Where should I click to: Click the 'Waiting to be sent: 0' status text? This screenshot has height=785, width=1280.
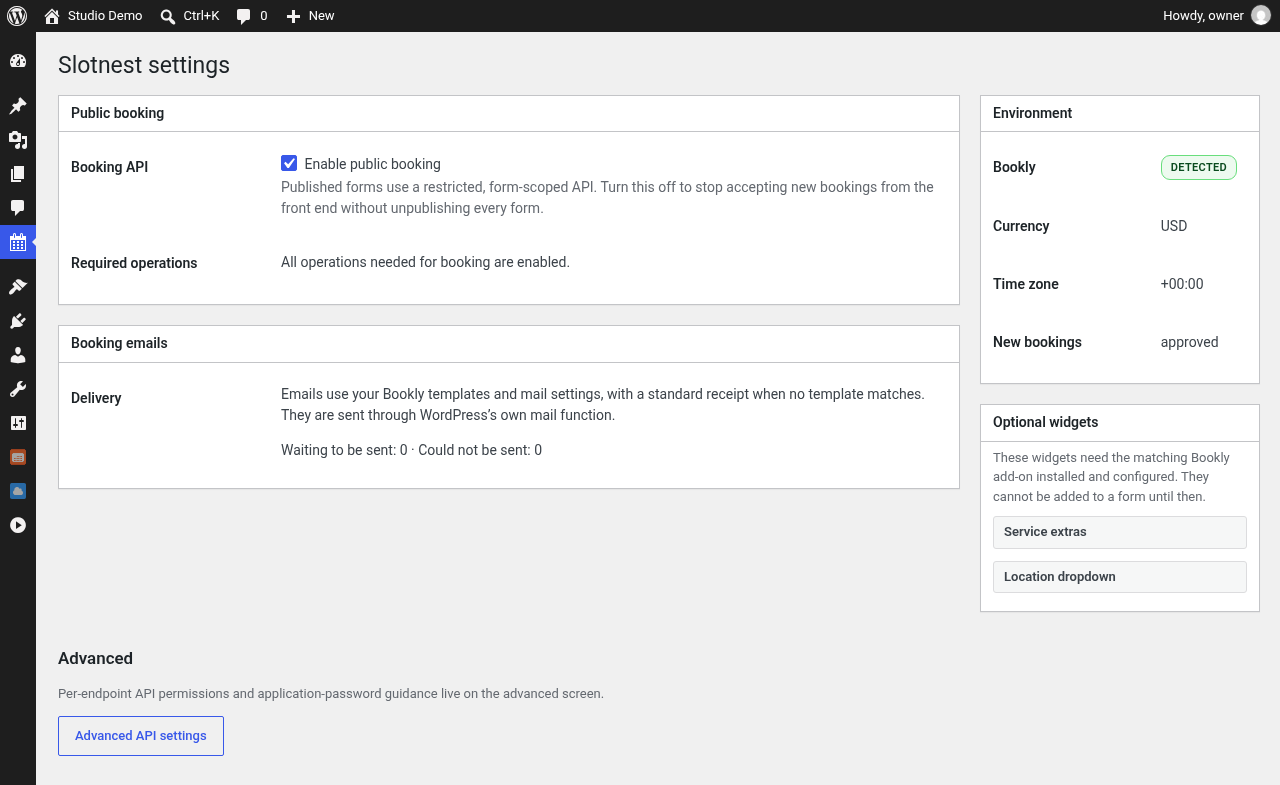344,450
